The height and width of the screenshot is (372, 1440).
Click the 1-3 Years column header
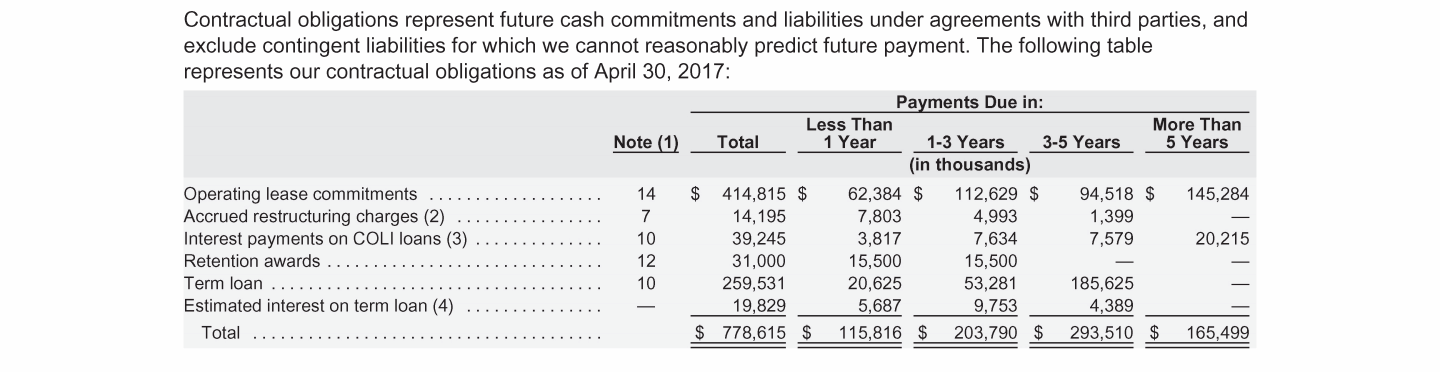click(x=965, y=142)
